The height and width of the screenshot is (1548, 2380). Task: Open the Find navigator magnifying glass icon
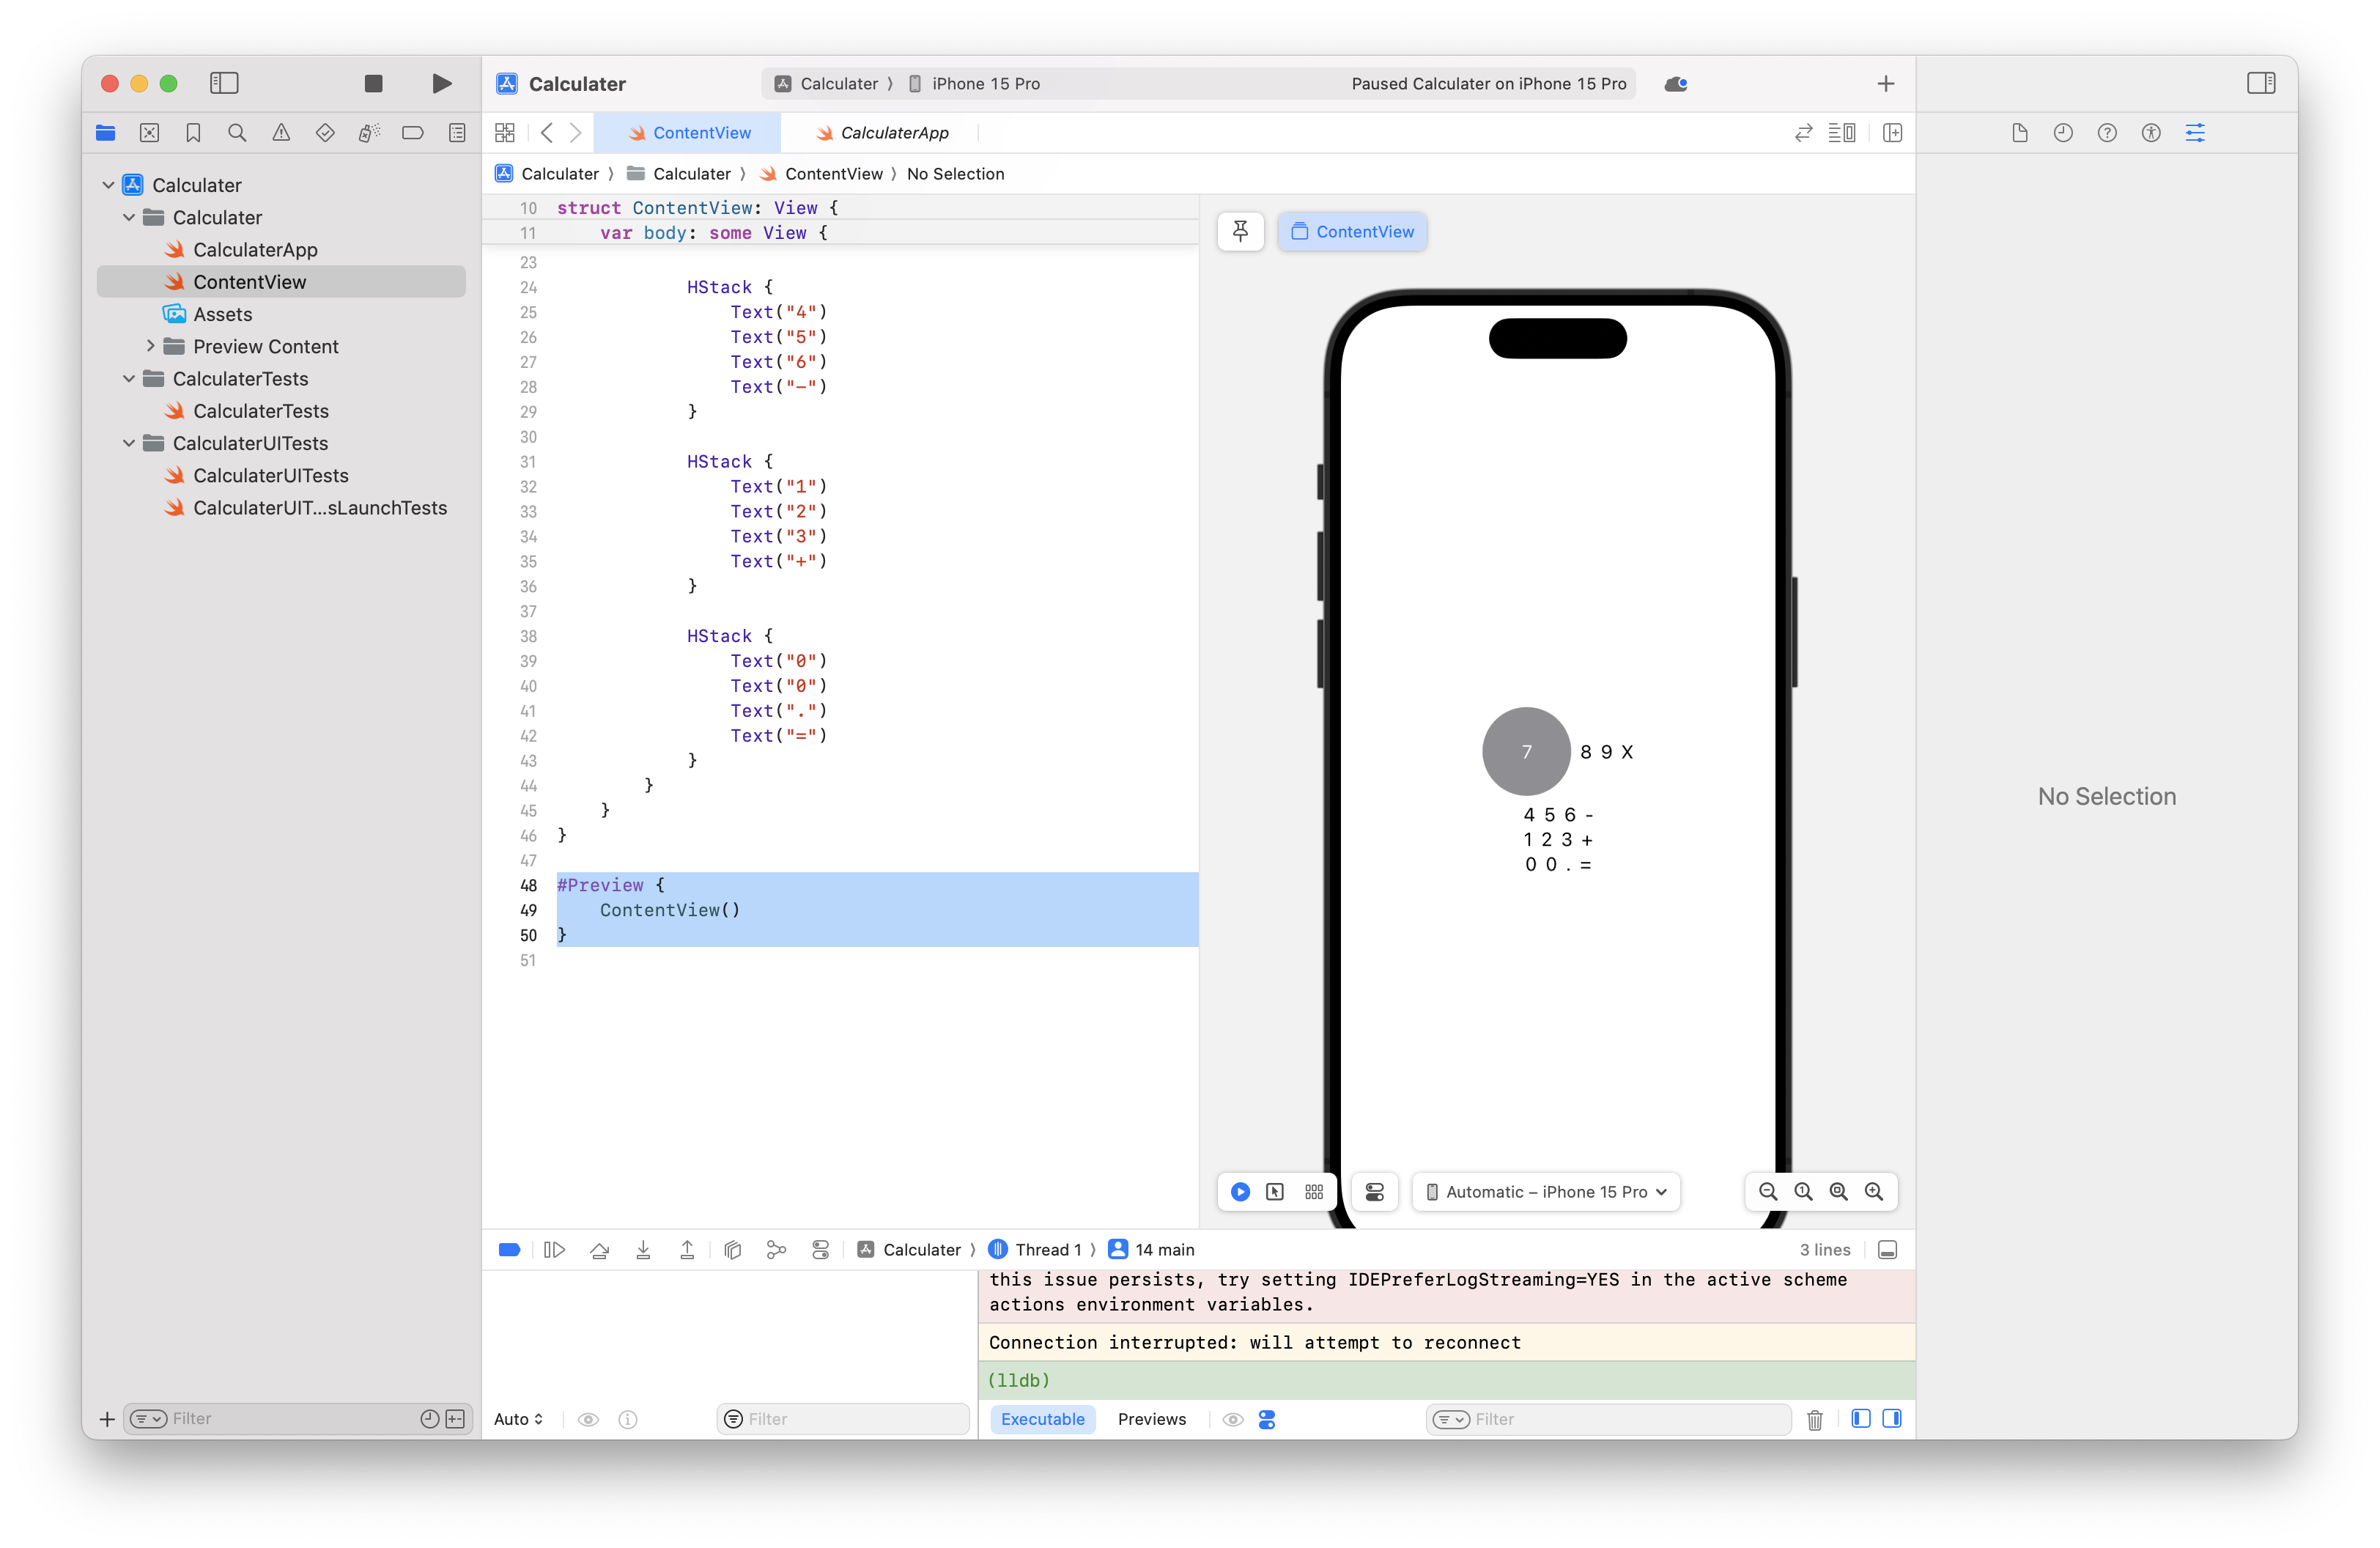[x=237, y=132]
